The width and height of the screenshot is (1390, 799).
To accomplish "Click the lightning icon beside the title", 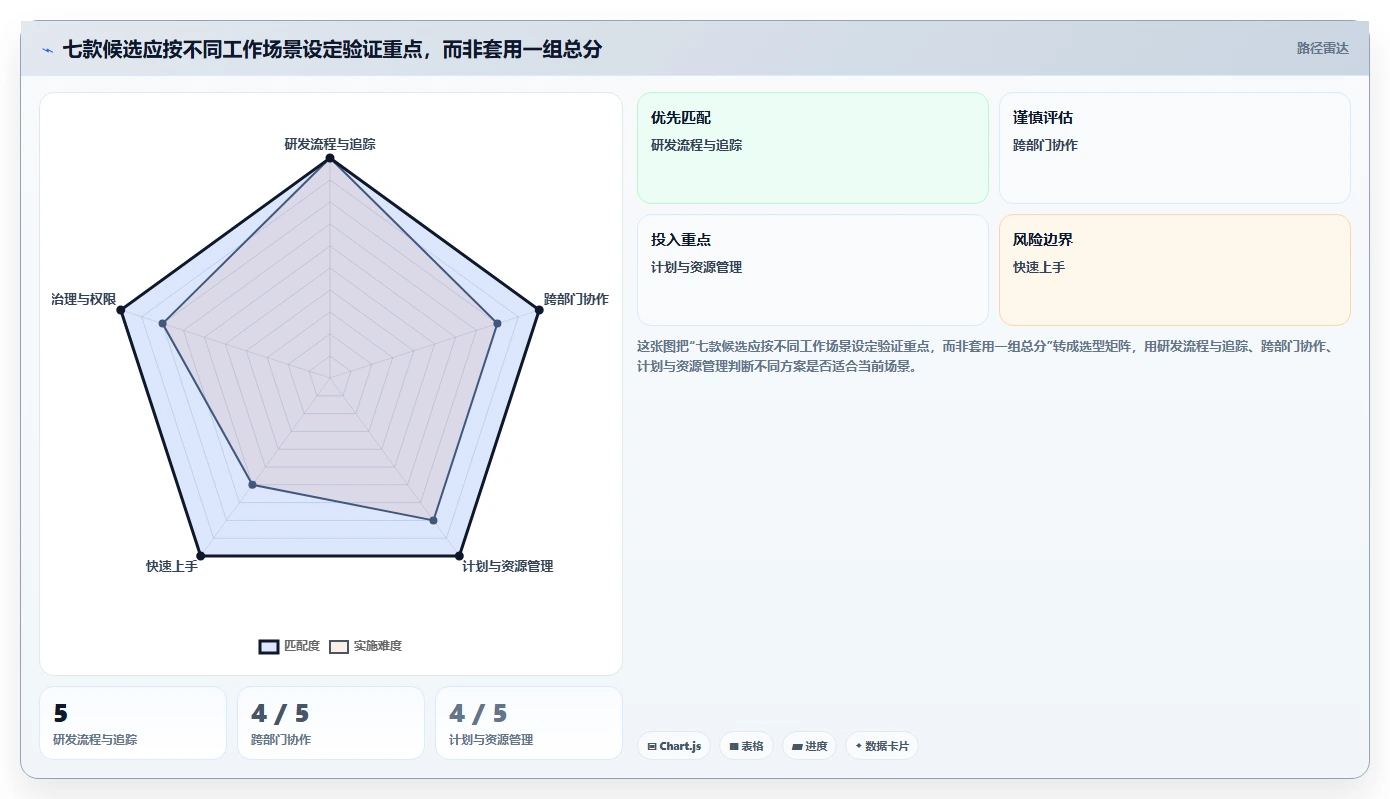I will (x=47, y=49).
